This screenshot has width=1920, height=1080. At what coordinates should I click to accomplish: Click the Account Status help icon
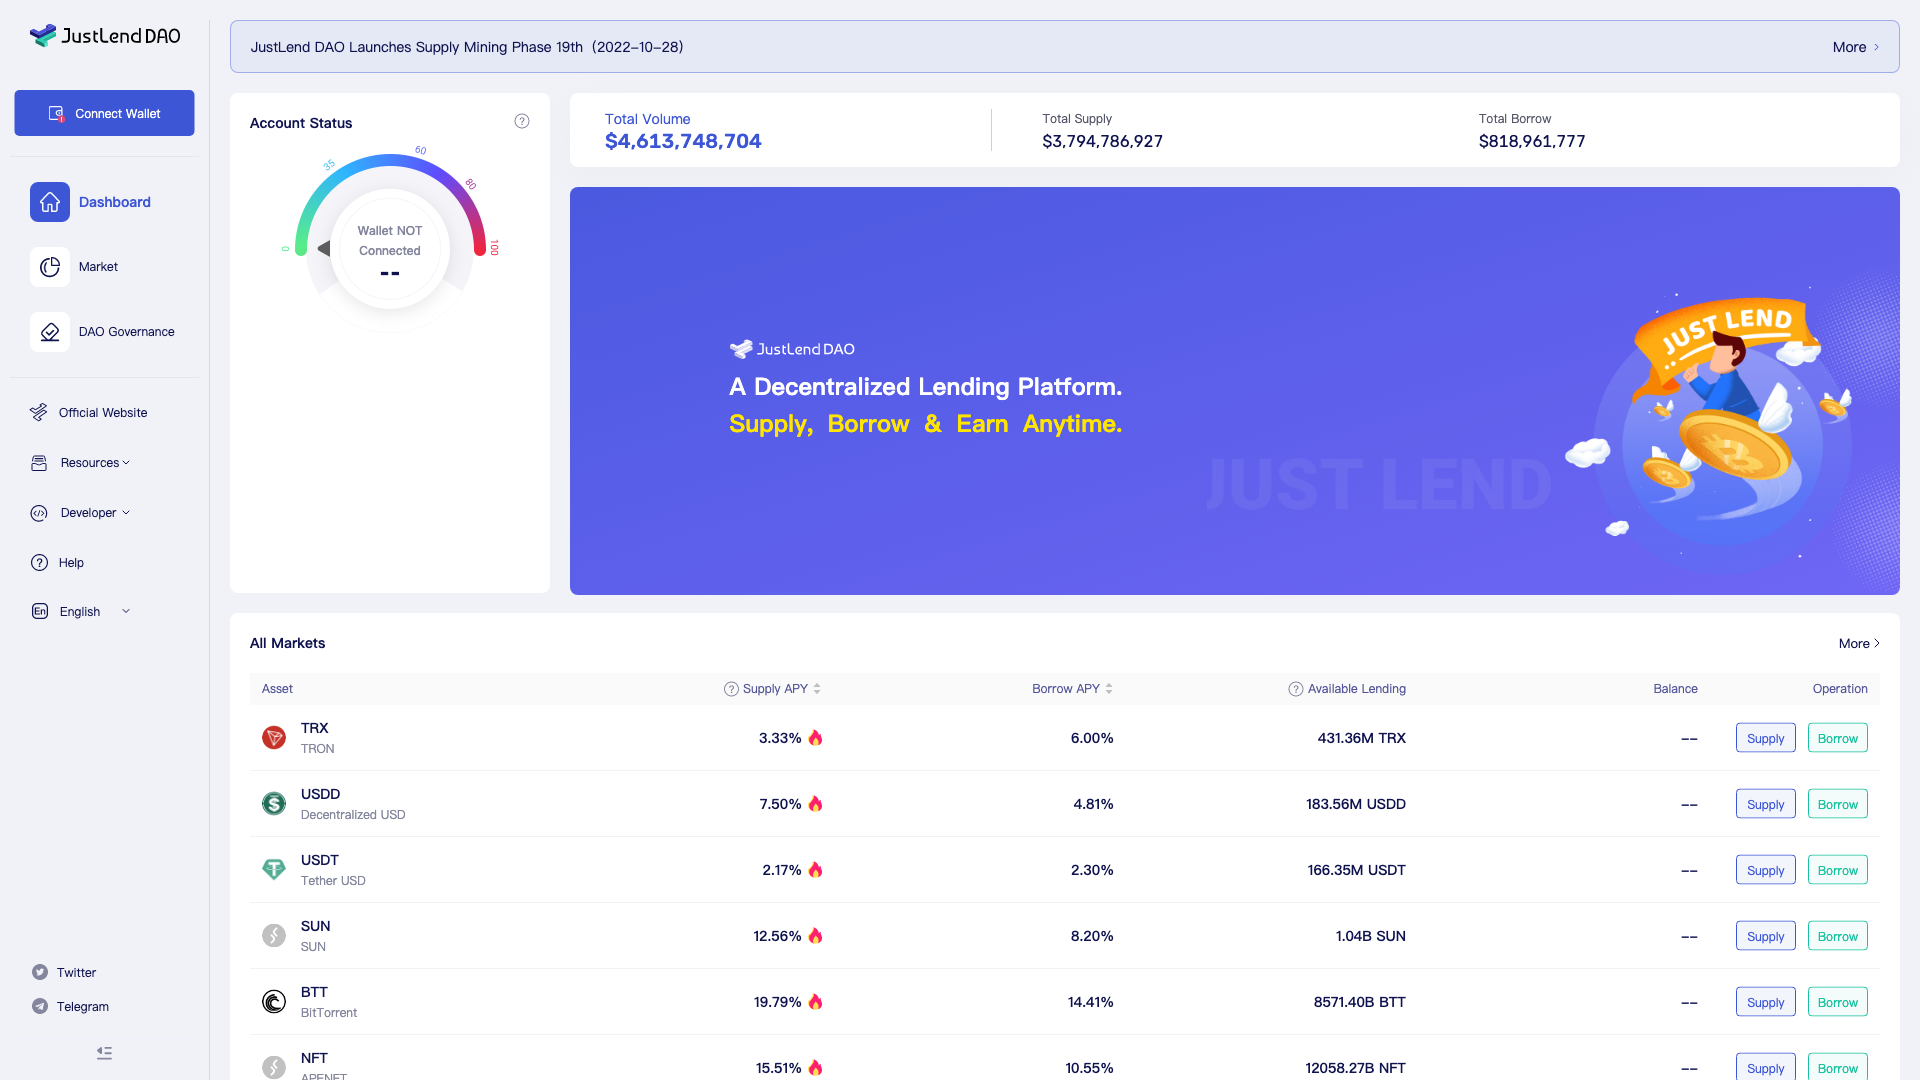tap(522, 121)
